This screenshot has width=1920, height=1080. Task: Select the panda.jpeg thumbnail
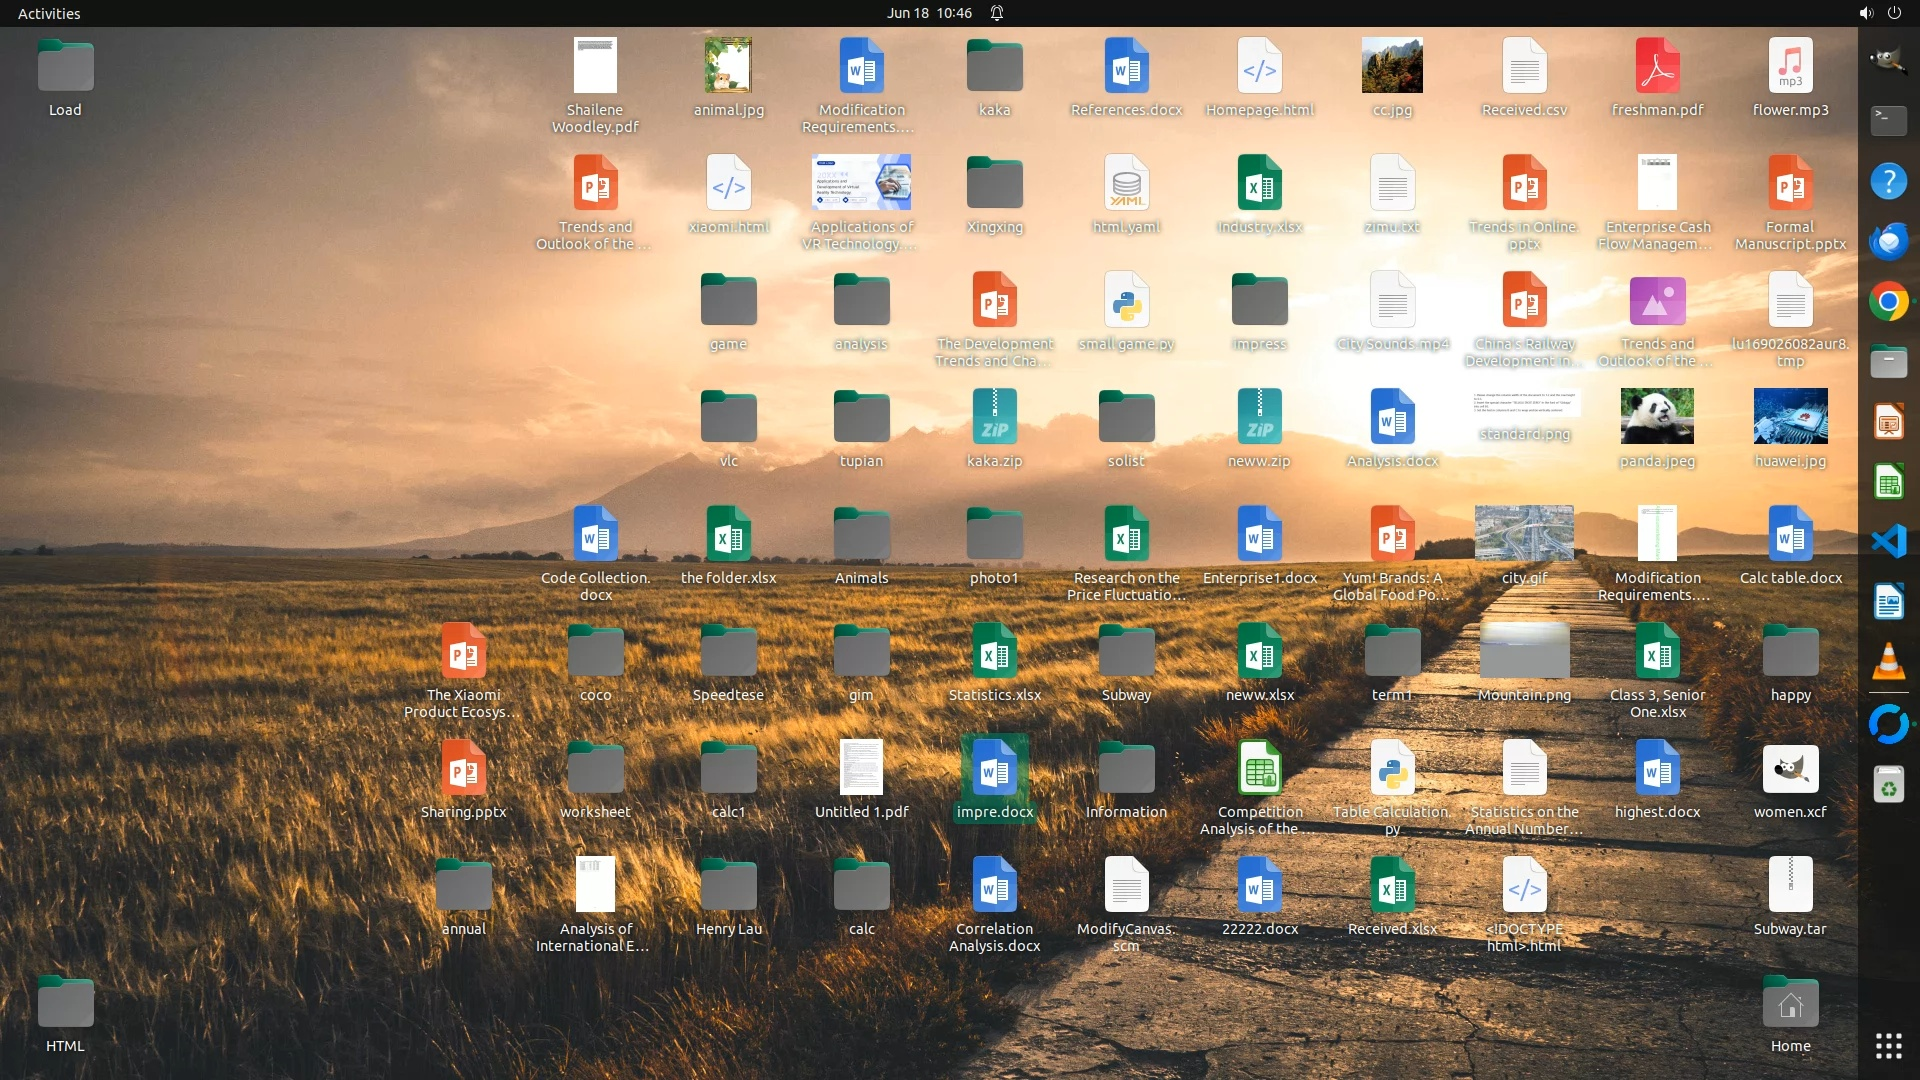click(x=1657, y=417)
